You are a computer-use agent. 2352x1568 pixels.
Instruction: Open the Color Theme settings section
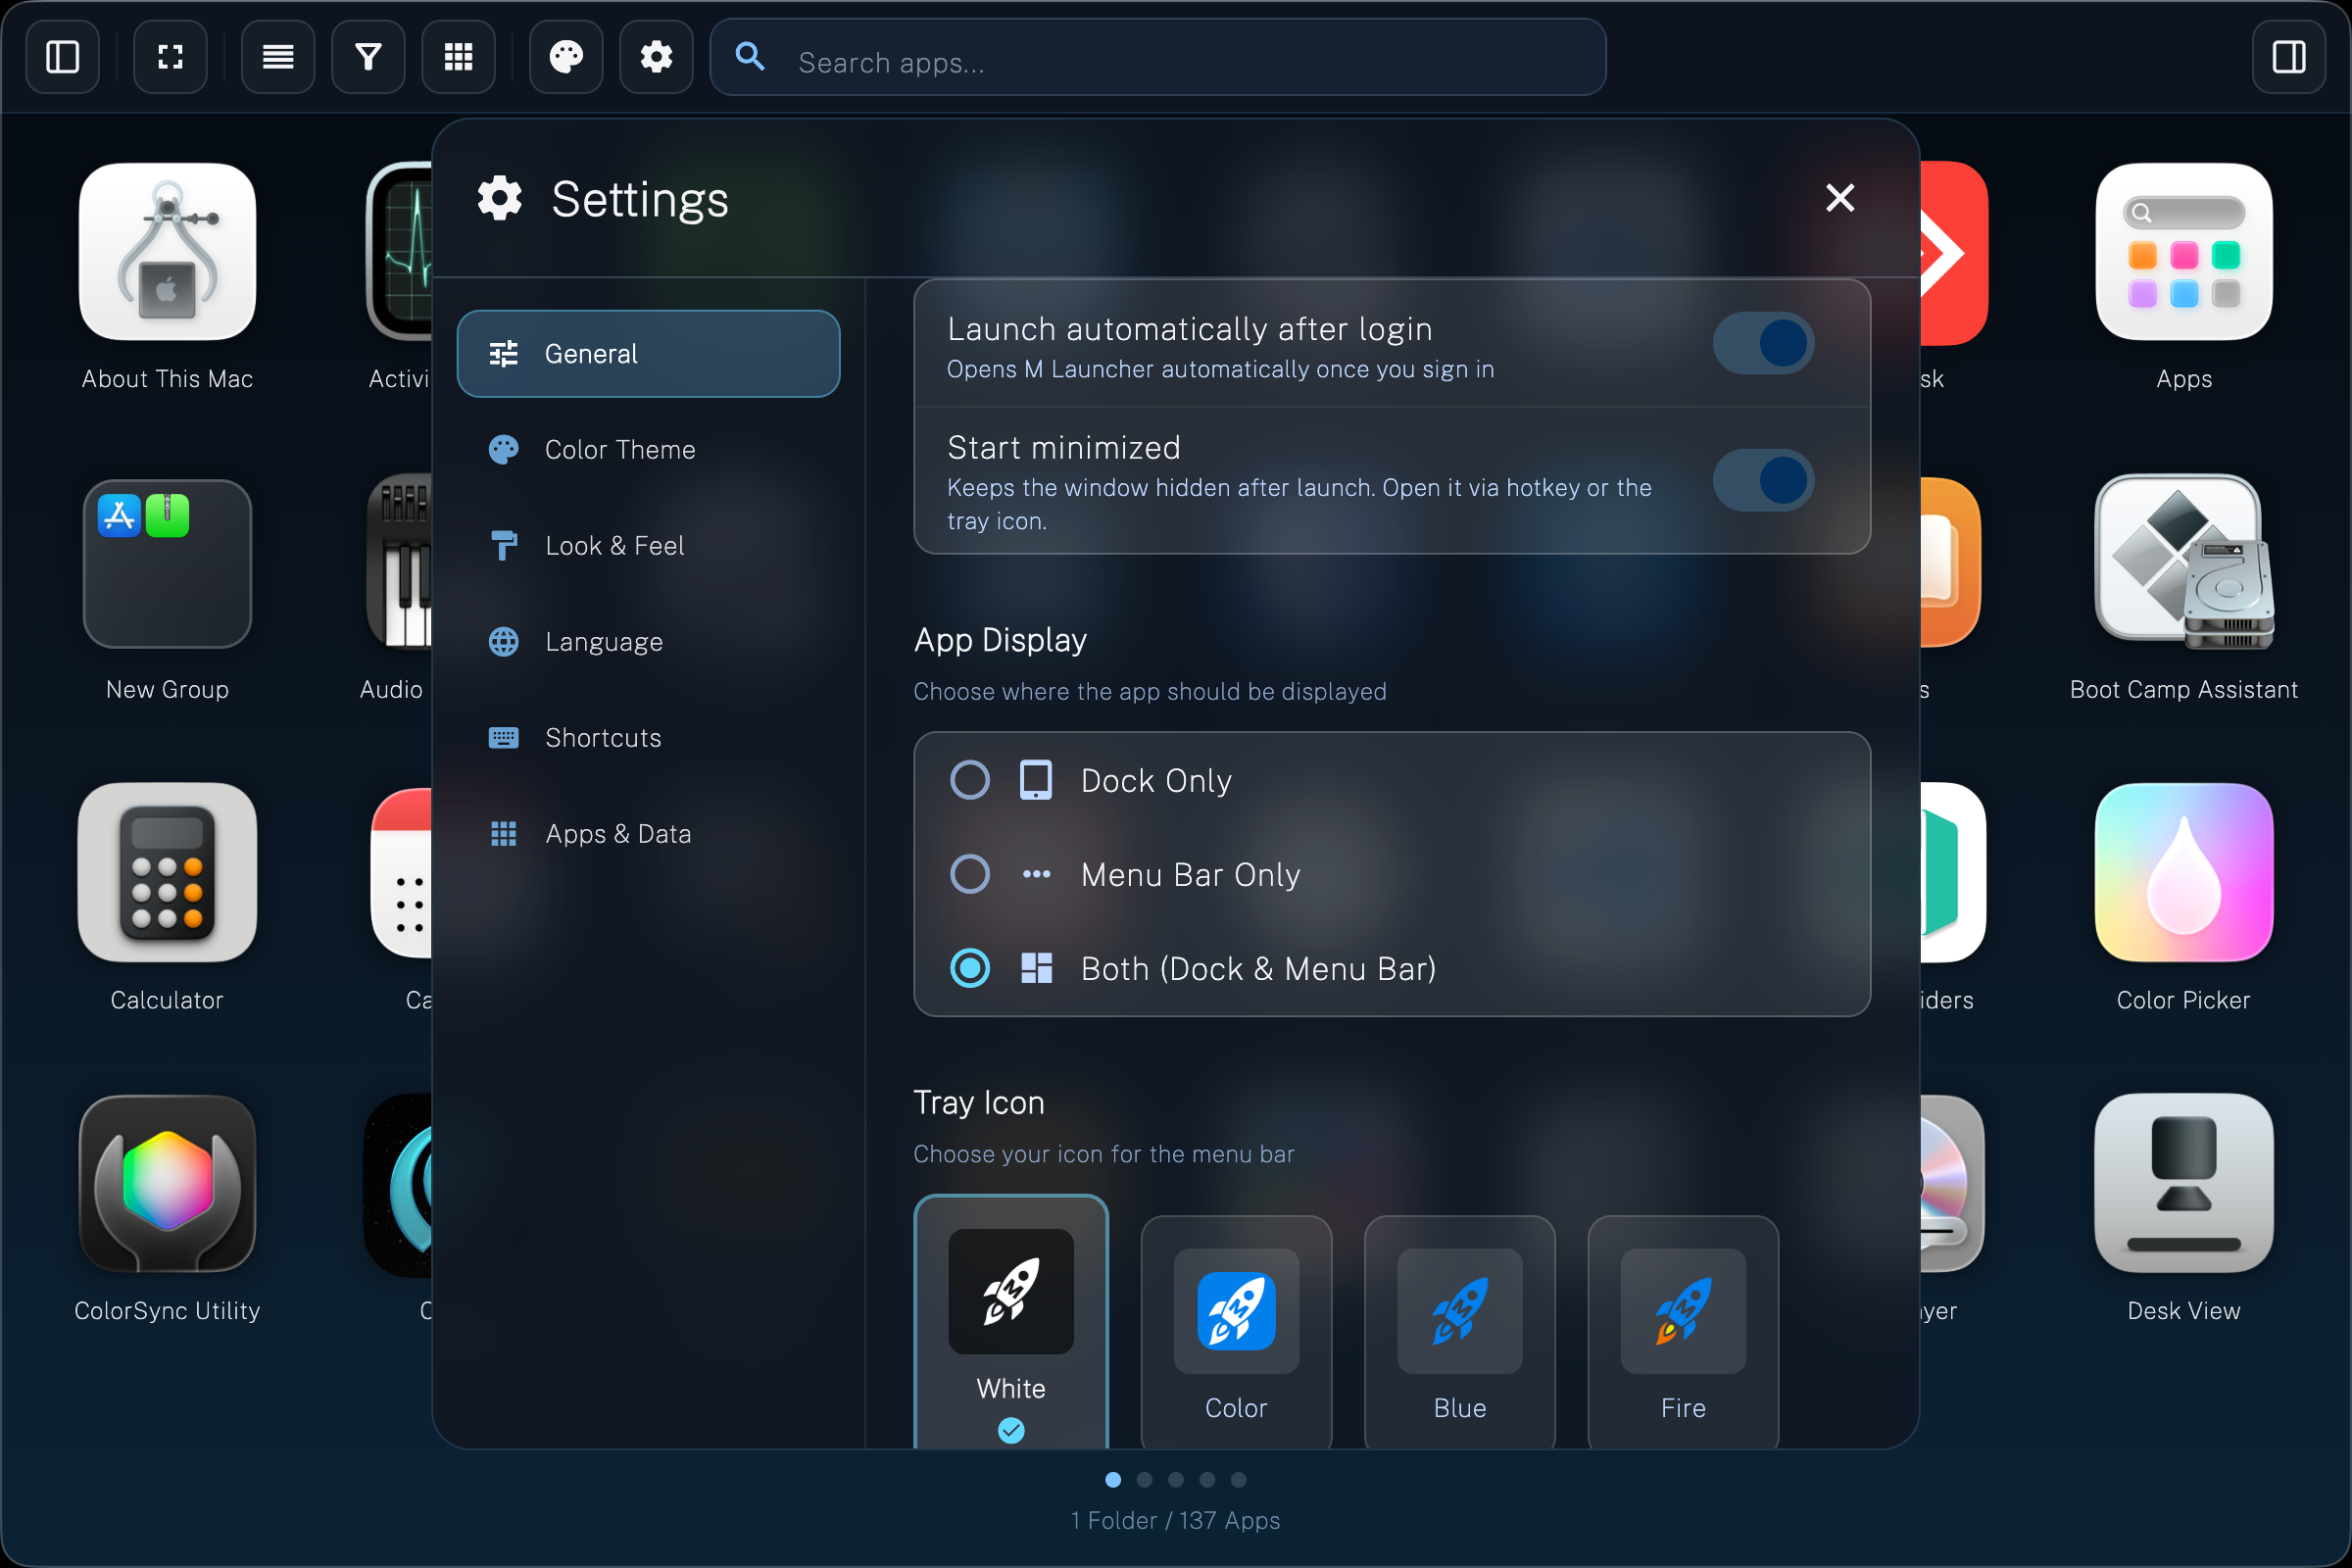648,449
